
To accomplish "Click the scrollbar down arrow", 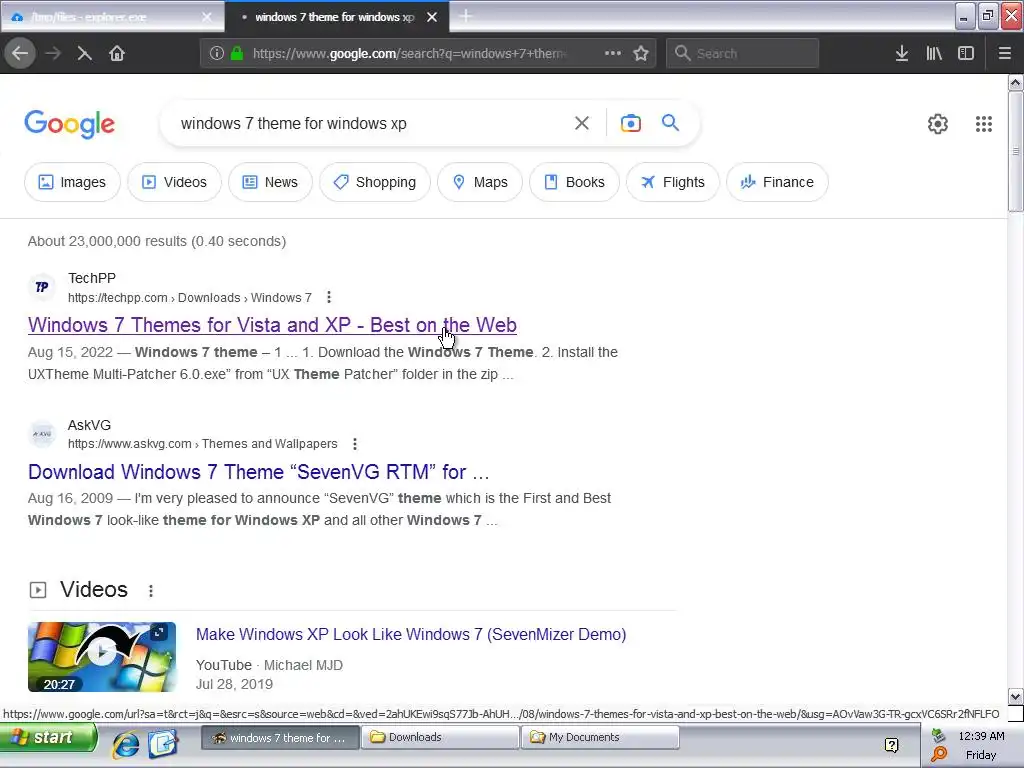I will 1015,696.
